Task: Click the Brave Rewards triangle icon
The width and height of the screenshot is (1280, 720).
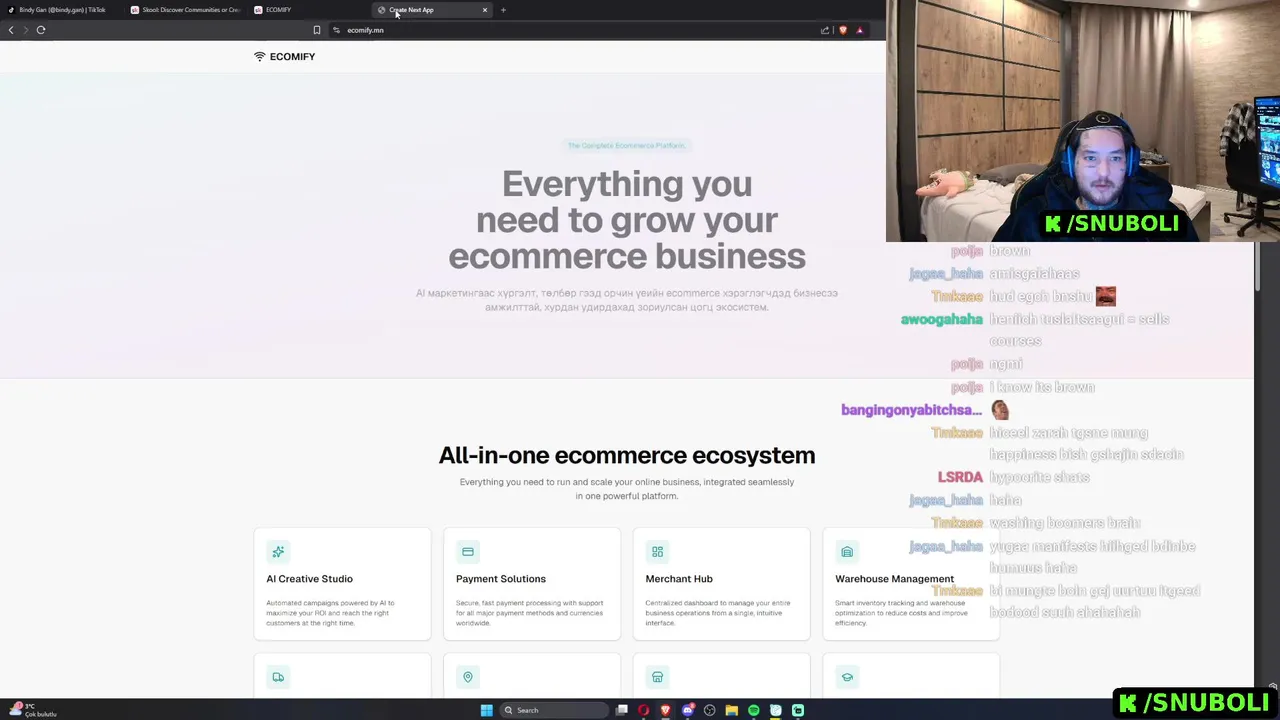Action: [859, 30]
